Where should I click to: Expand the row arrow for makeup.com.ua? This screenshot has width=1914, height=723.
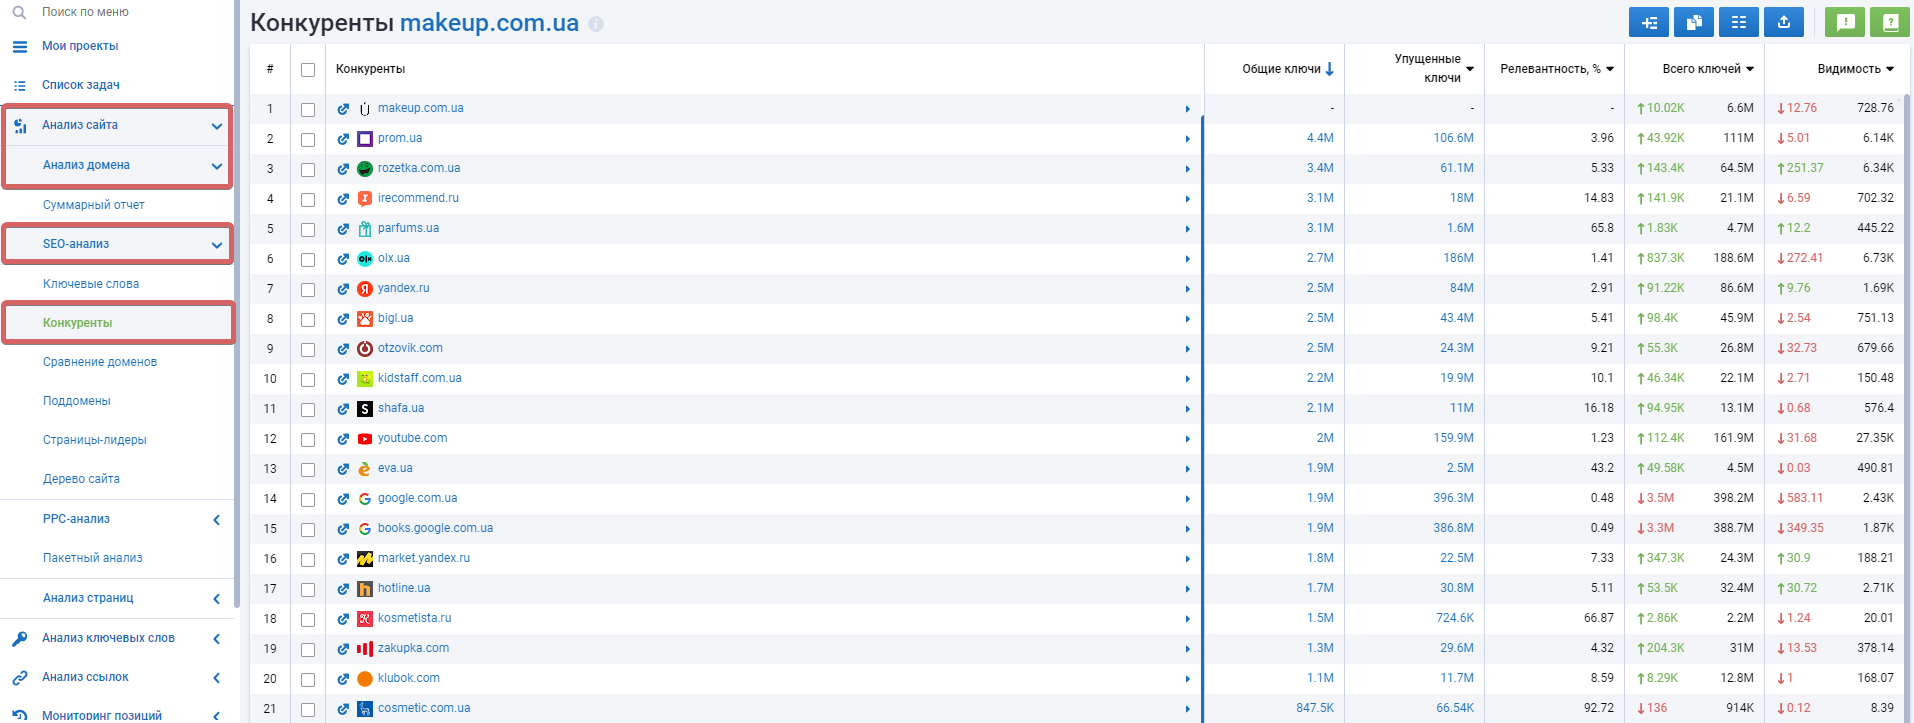[1188, 109]
